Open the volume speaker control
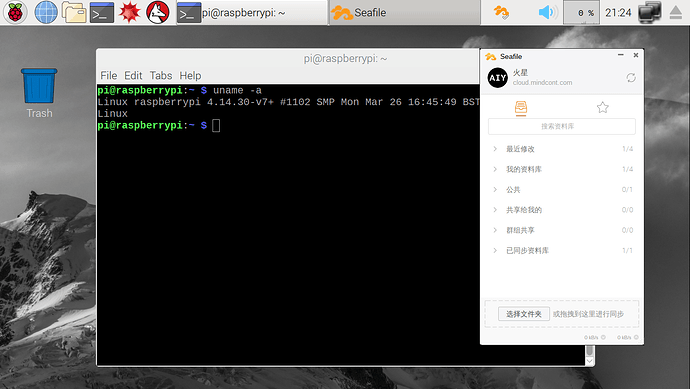690x389 pixels. click(547, 12)
